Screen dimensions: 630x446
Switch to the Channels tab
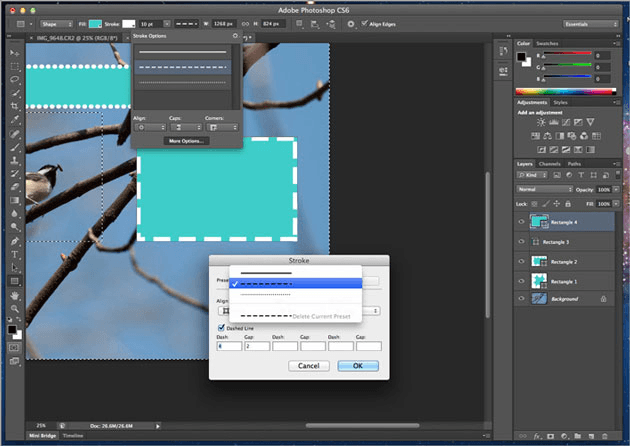(x=550, y=164)
